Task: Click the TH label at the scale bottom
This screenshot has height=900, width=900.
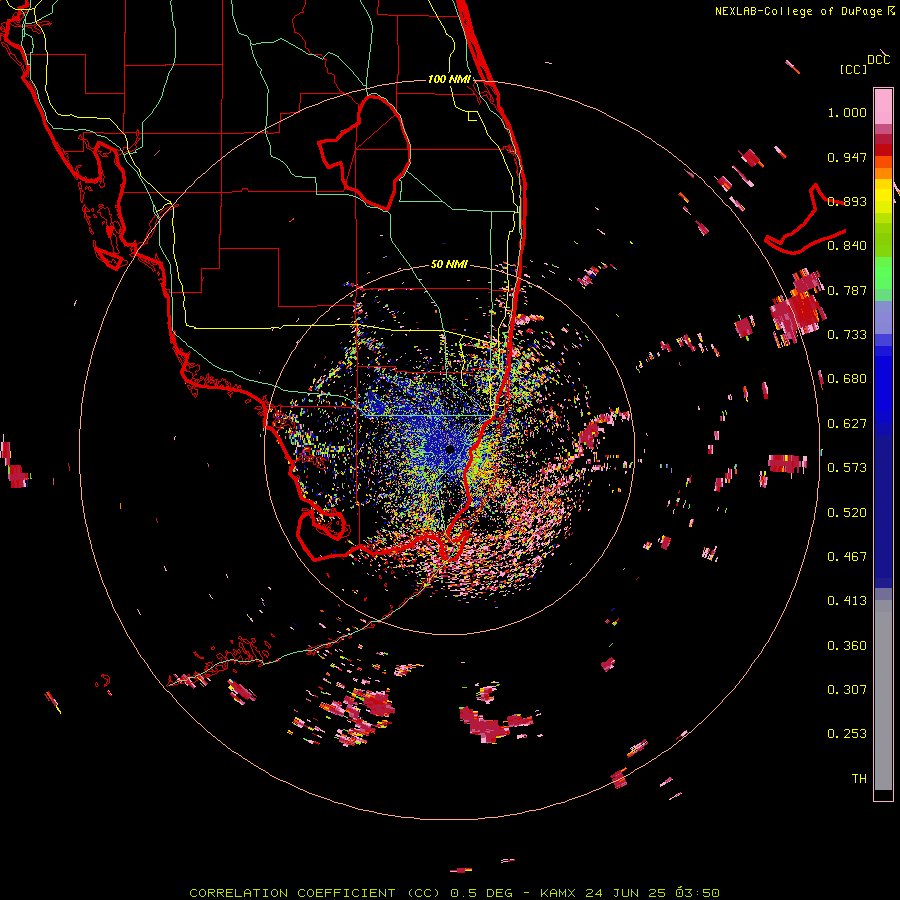Action: point(859,779)
